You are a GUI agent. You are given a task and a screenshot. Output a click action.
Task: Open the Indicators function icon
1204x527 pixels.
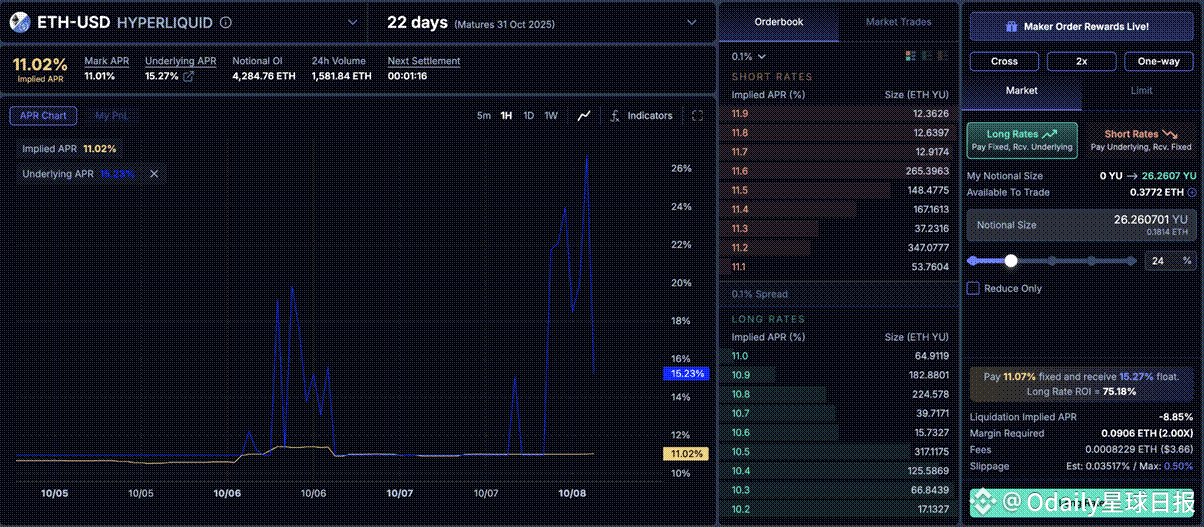[x=615, y=116]
